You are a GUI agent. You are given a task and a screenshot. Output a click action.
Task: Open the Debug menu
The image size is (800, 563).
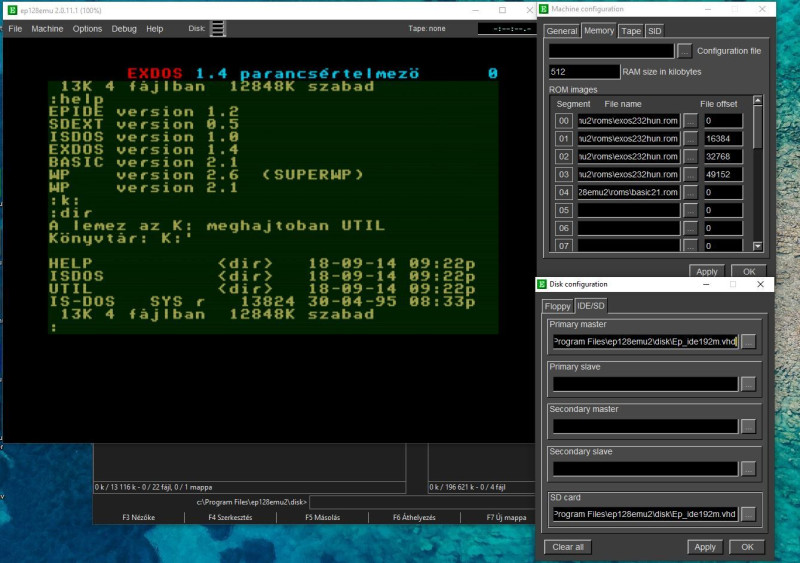(124, 29)
